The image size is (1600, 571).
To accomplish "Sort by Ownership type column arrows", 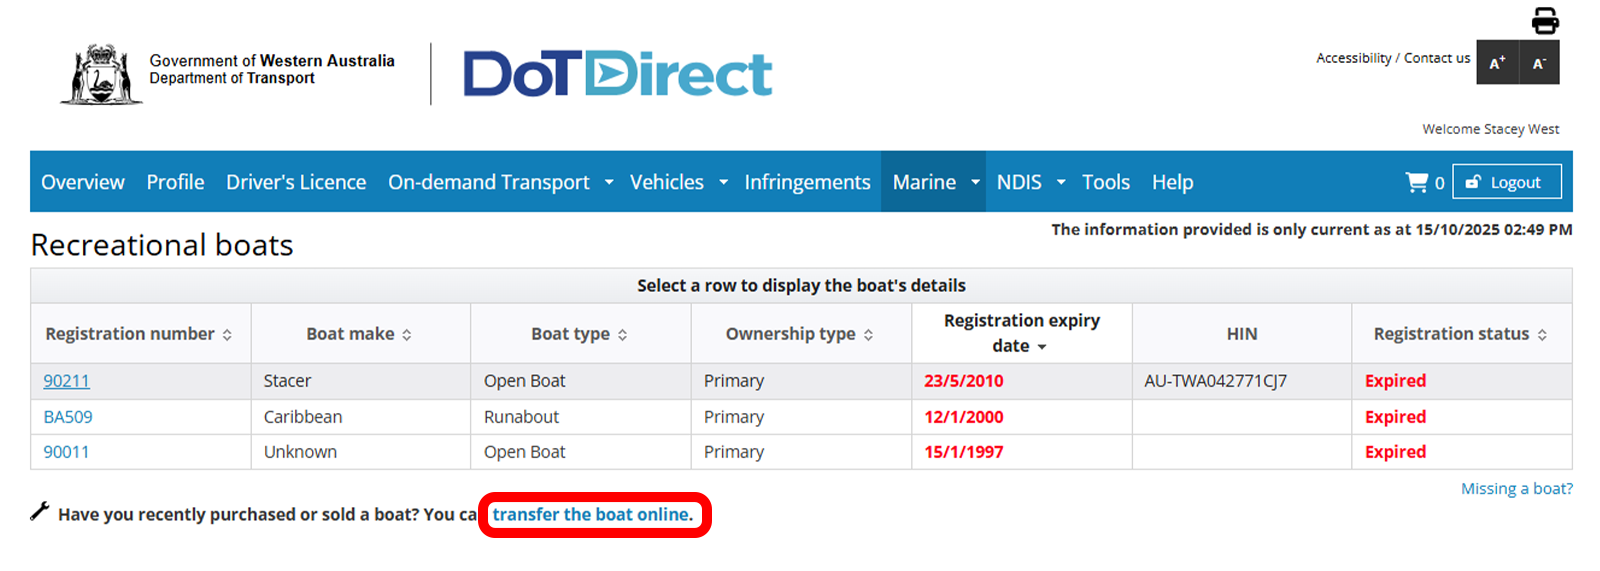I will 868,335.
